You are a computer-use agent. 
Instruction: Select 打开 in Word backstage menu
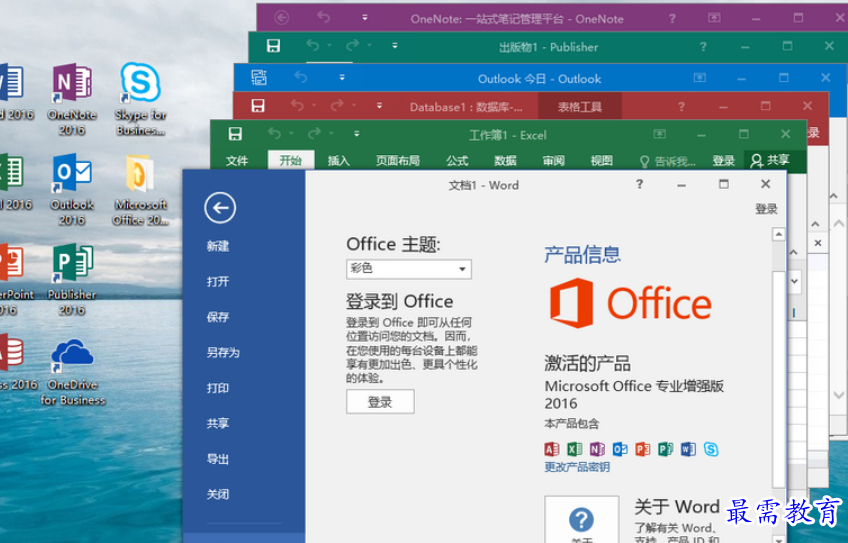(218, 281)
